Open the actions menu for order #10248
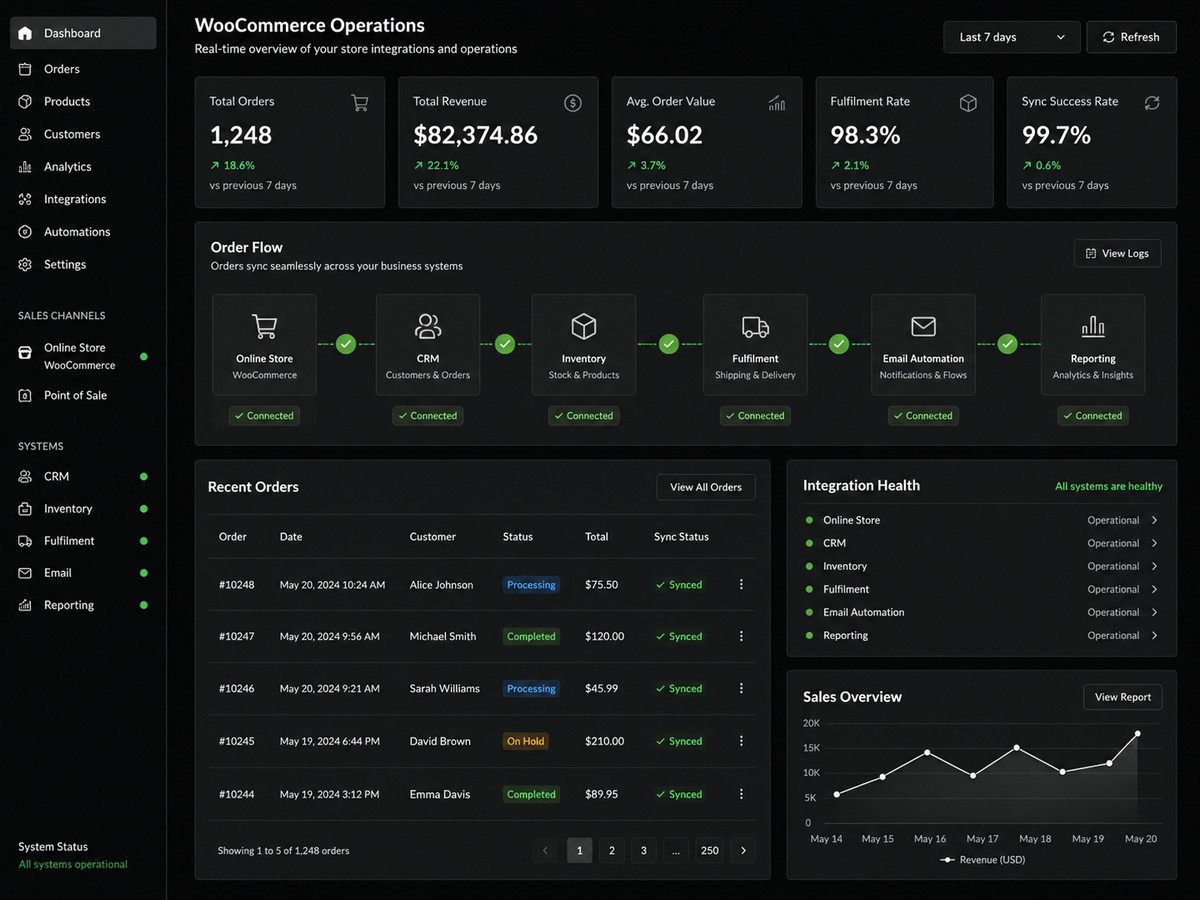The height and width of the screenshot is (900, 1200). pyautogui.click(x=741, y=584)
